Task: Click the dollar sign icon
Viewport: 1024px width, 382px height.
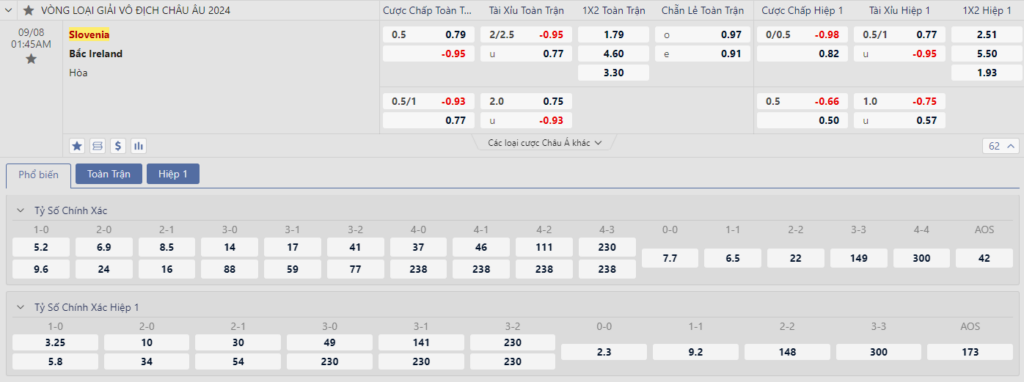Action: 118,146
